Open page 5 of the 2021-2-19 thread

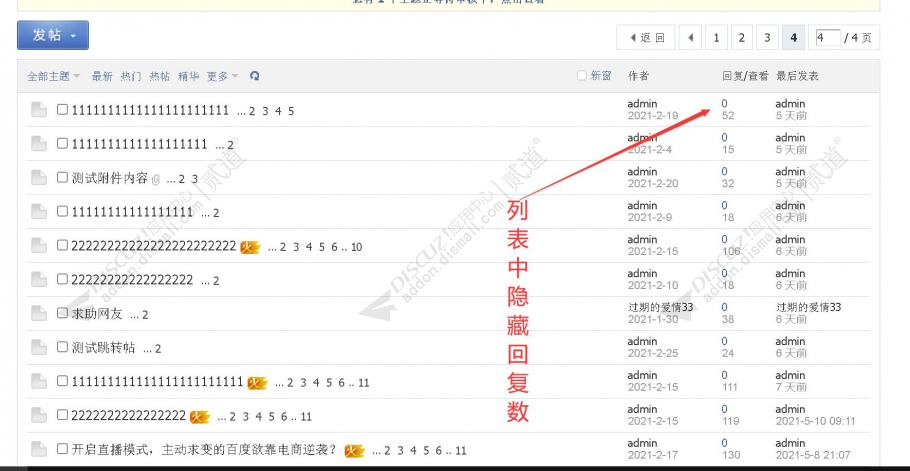pos(291,111)
